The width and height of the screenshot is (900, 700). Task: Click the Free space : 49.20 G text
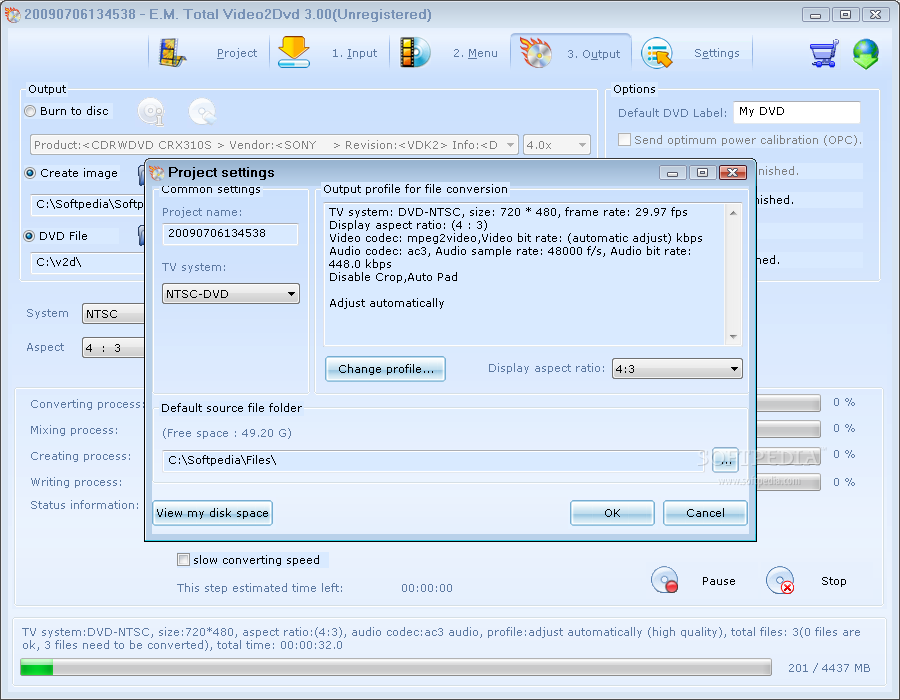227,433
